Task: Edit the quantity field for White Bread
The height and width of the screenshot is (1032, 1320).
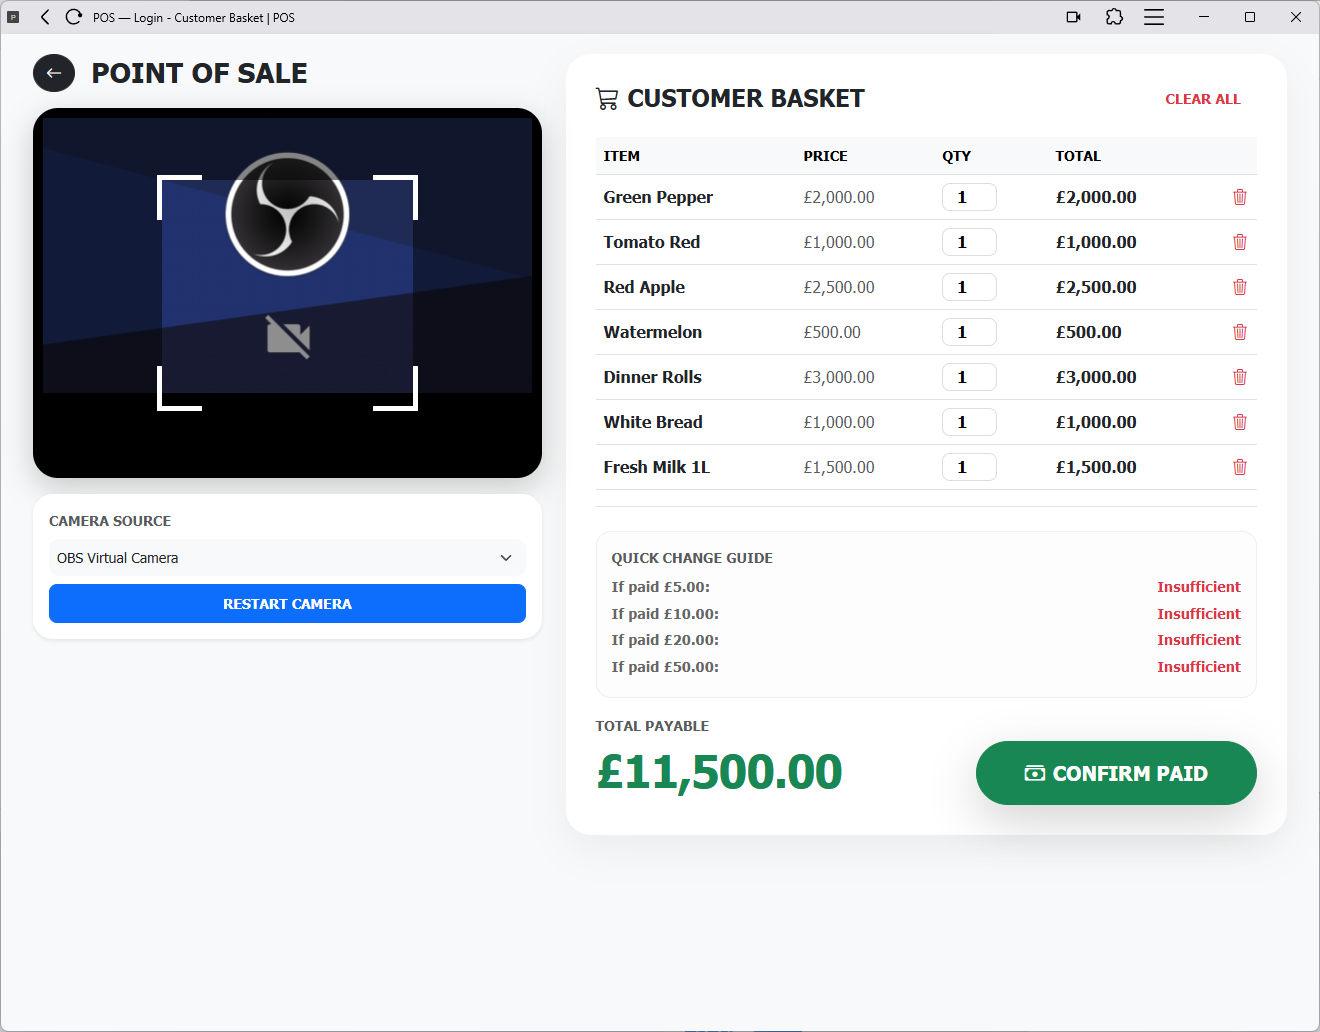Action: coord(968,422)
